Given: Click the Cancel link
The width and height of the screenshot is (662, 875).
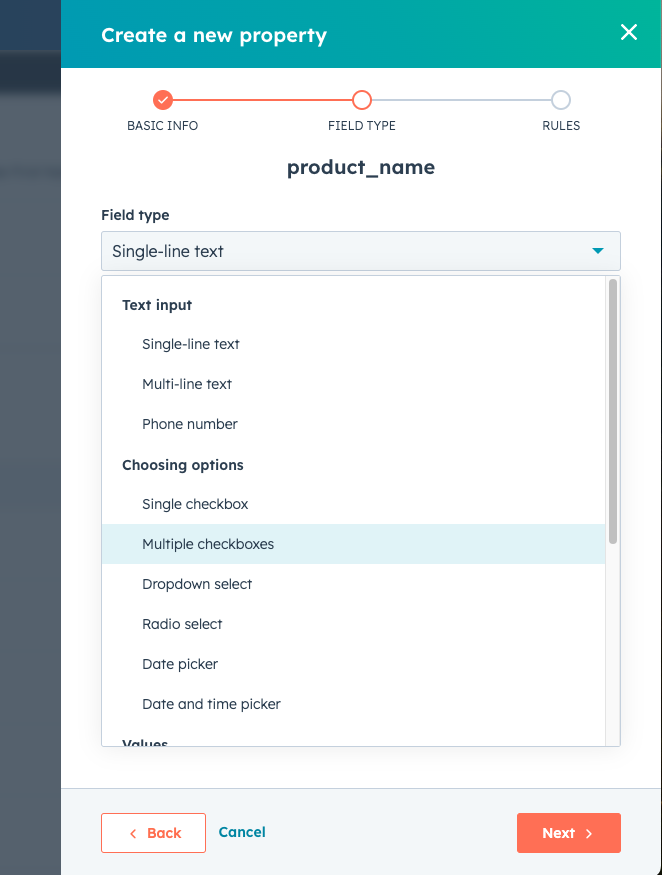Looking at the screenshot, I should (241, 832).
